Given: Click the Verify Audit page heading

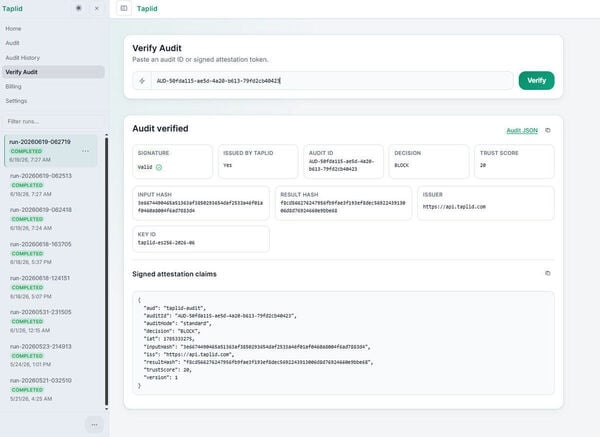Looking at the screenshot, I should coord(157,48).
